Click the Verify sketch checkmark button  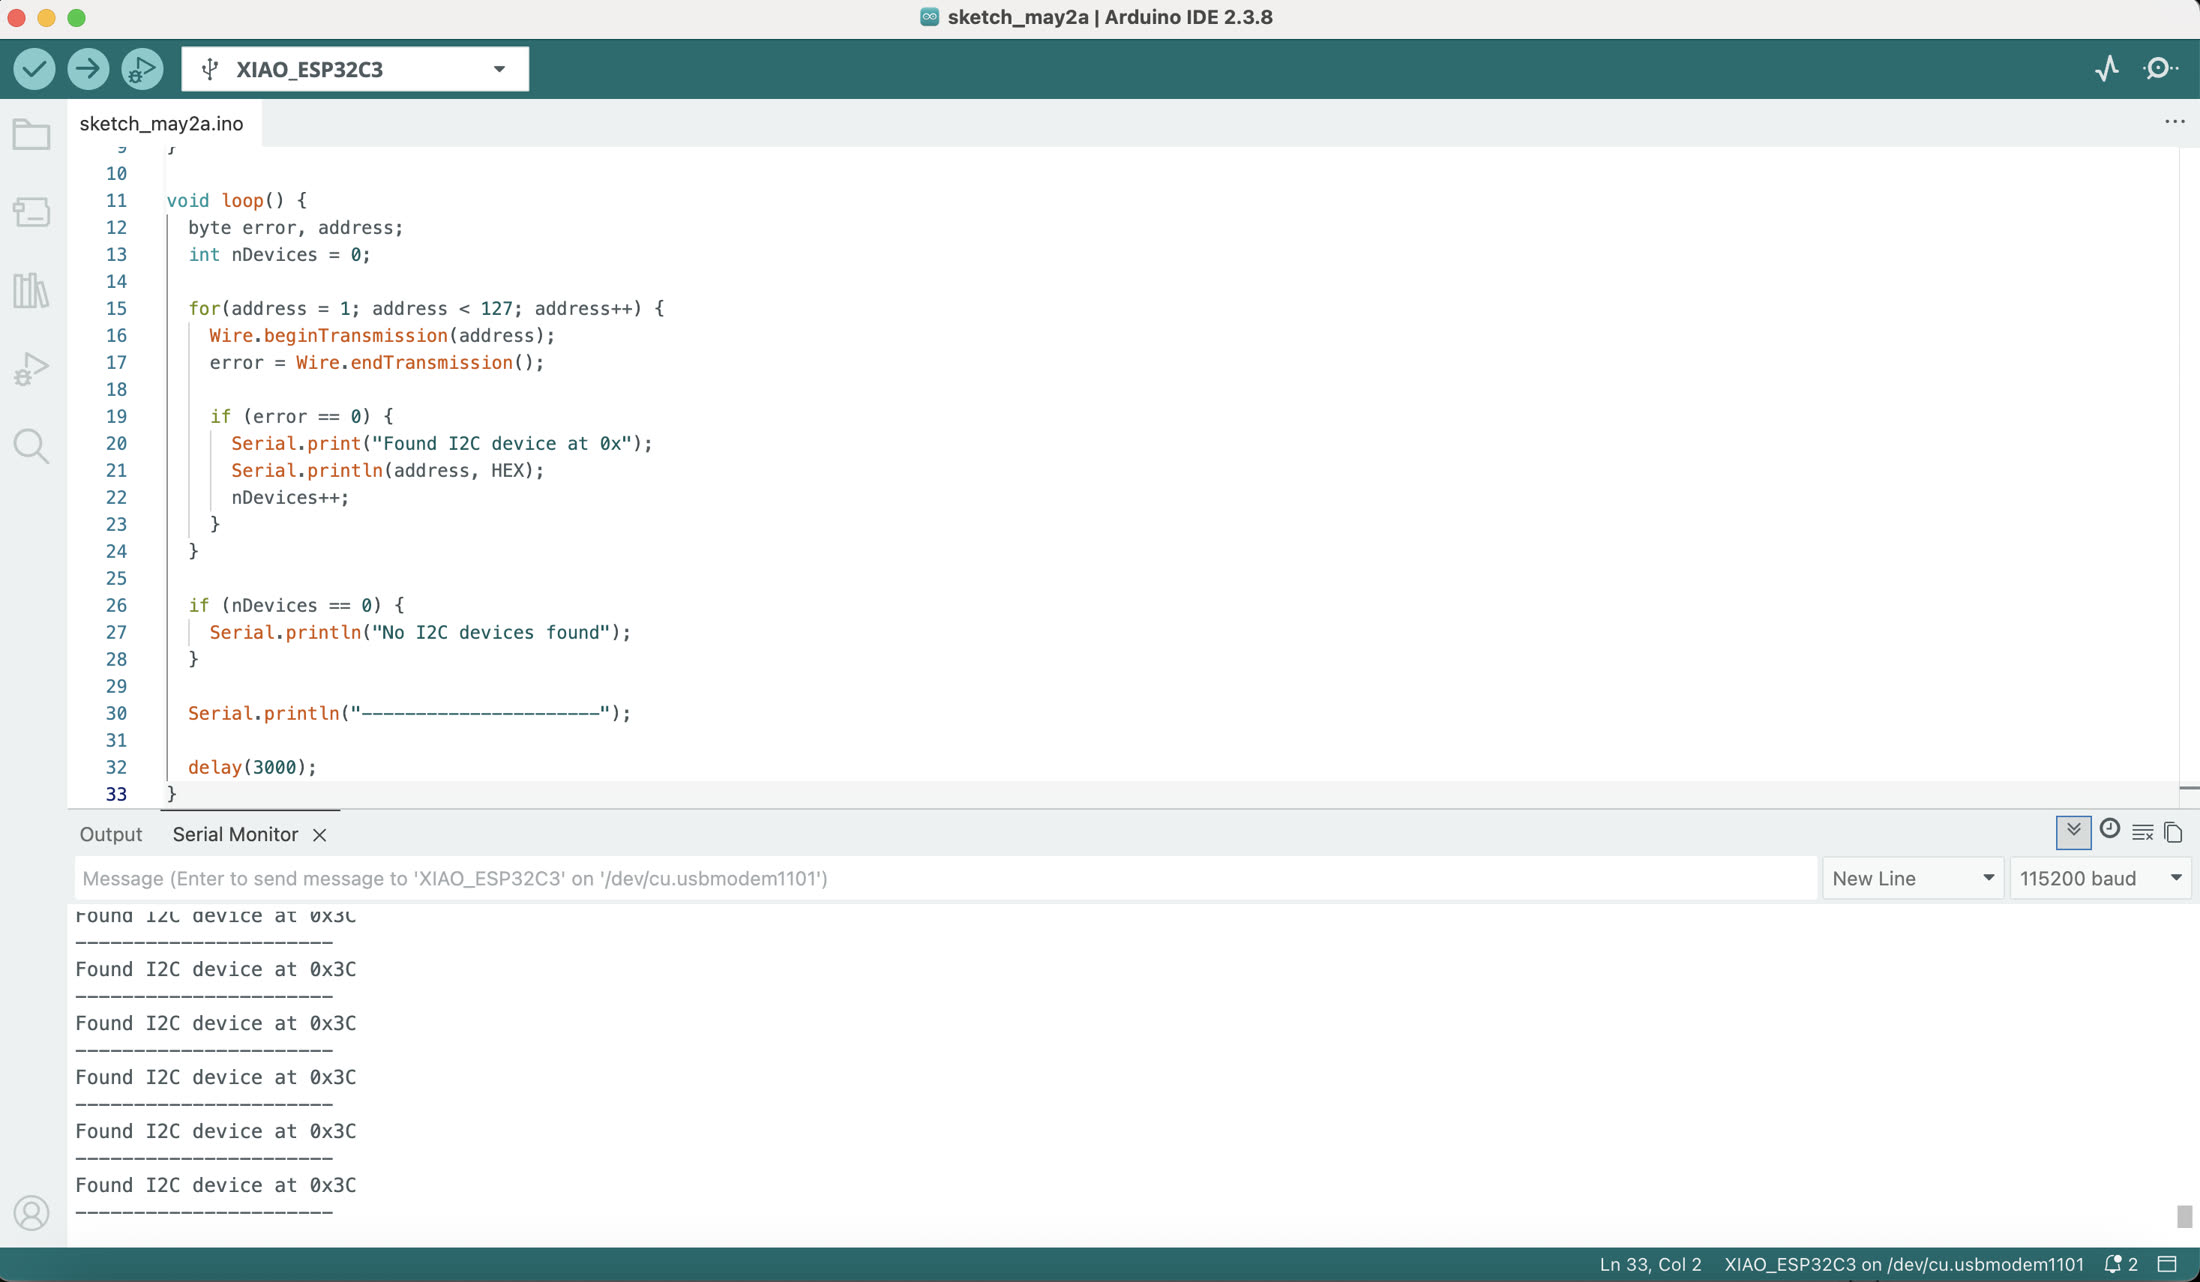(34, 69)
